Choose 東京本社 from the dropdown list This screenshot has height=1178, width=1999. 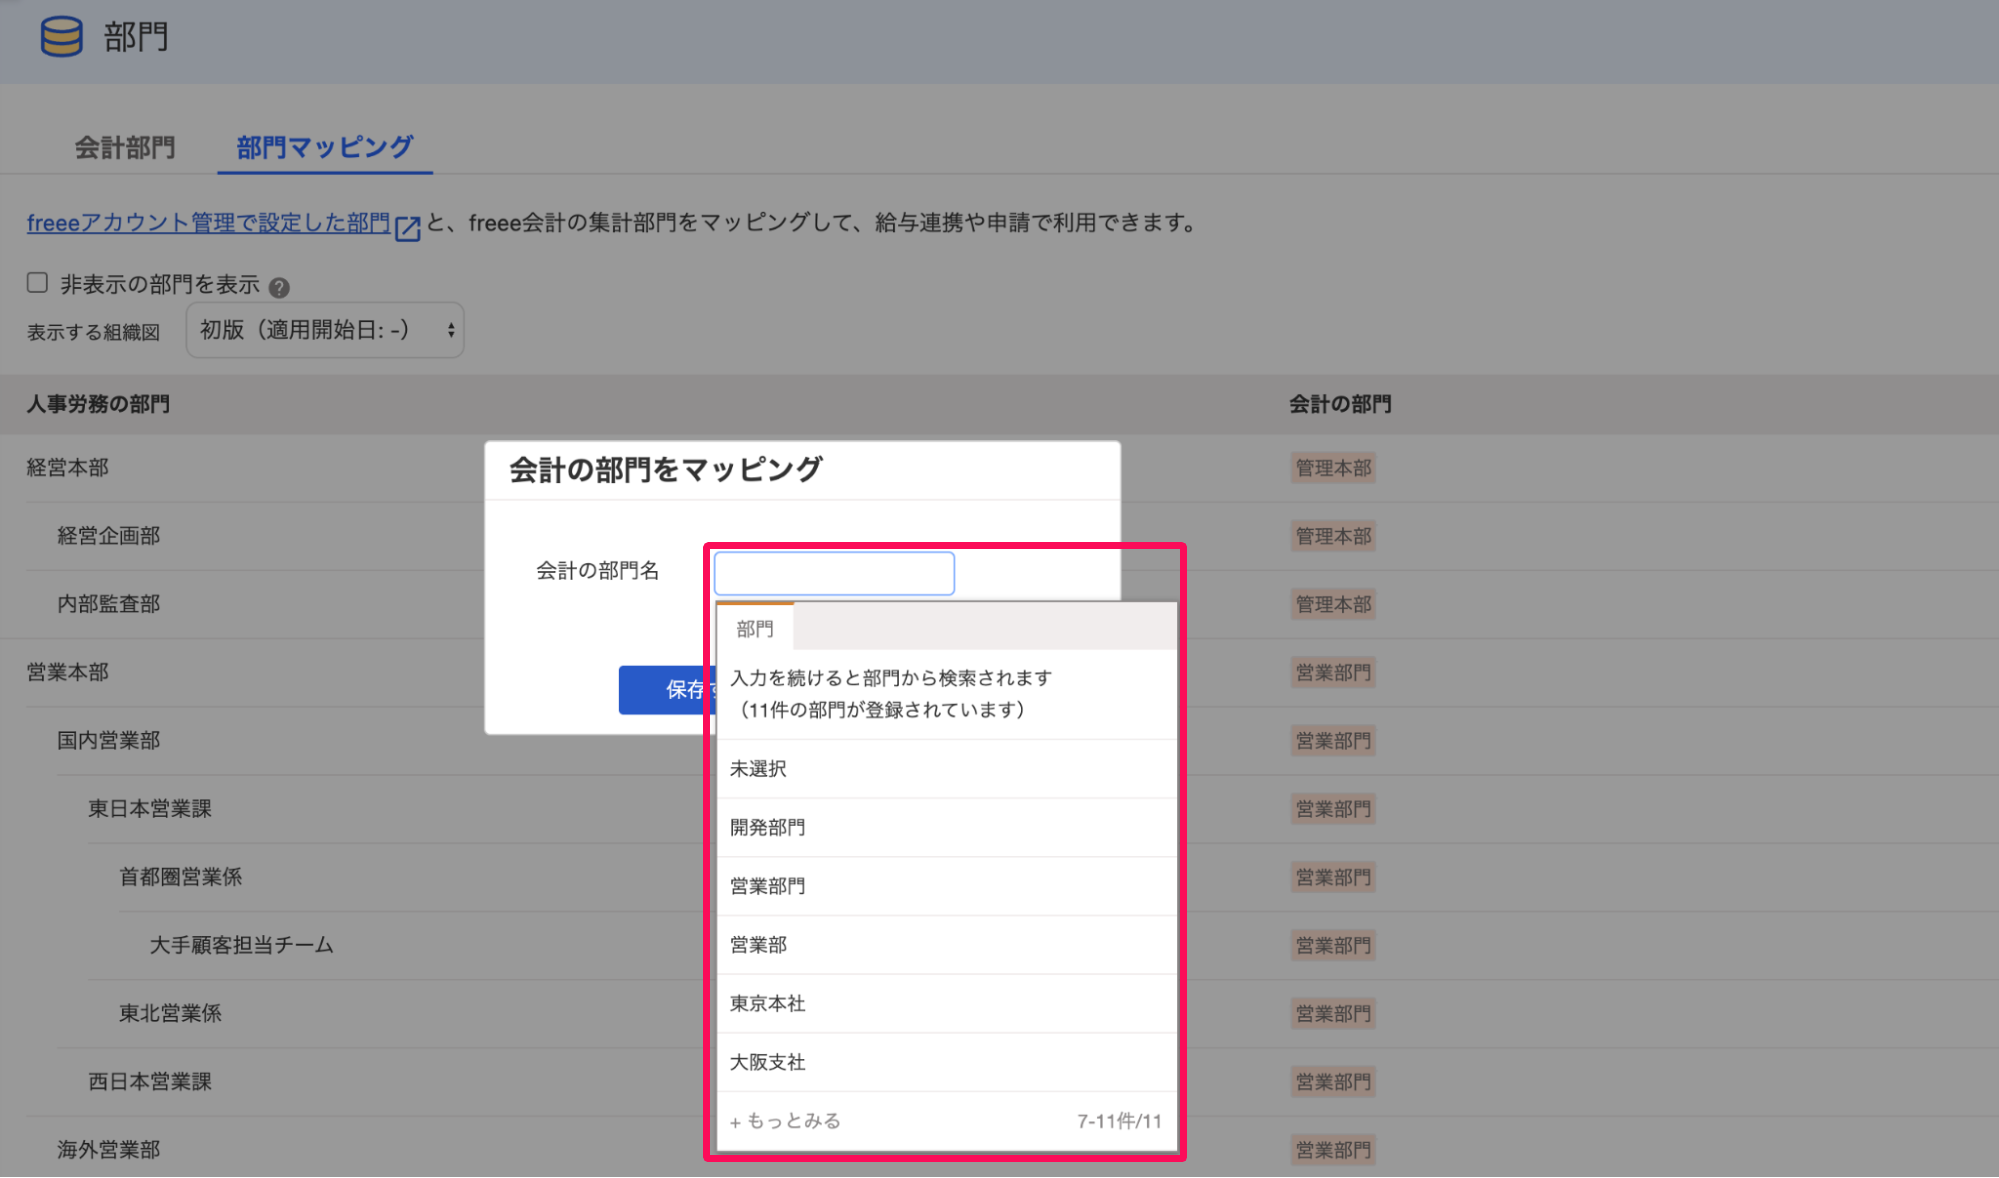[x=946, y=1004]
